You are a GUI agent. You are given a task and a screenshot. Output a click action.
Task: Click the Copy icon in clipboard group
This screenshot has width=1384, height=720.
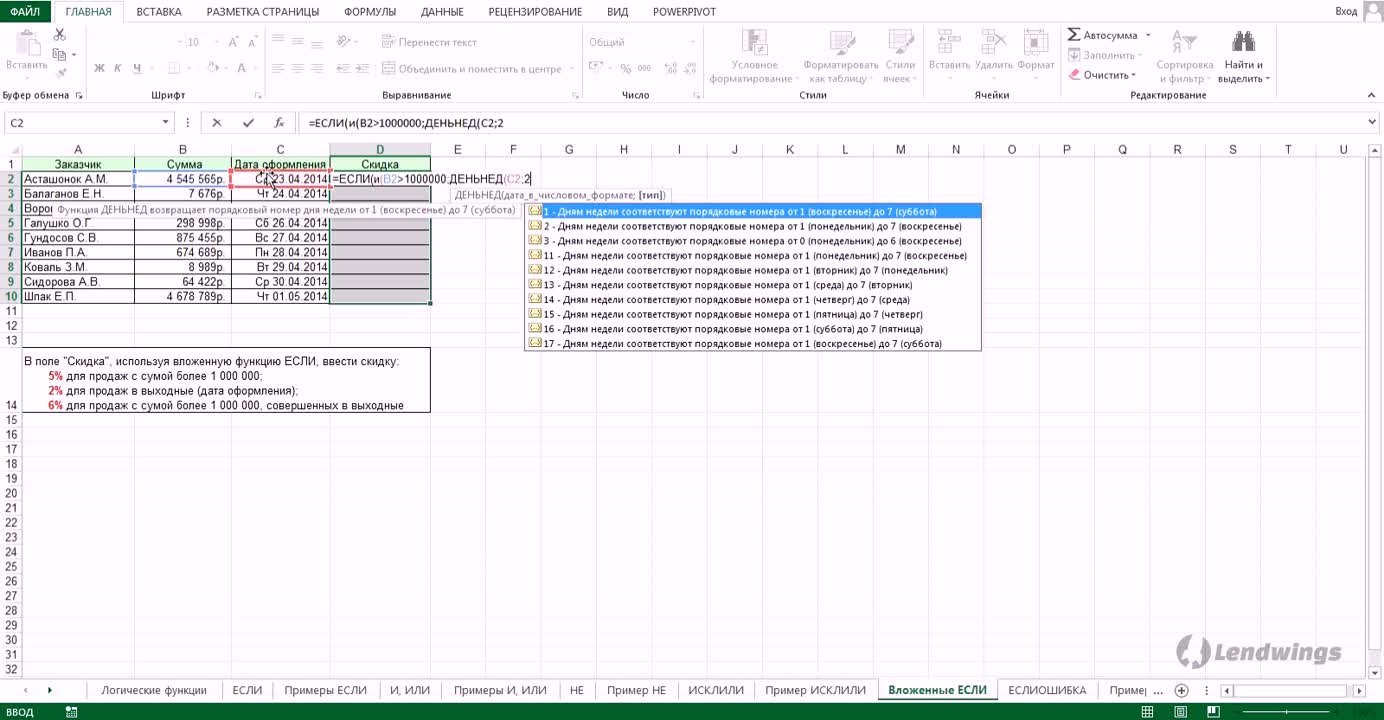[60, 54]
